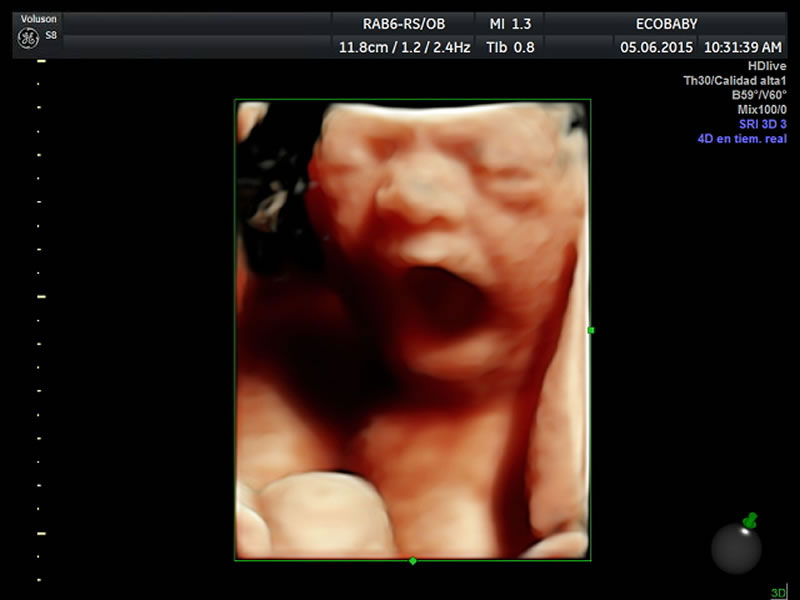Click the Voluson S8 system label
Image resolution: width=800 pixels, height=600 pixels.
pyautogui.click(x=38, y=19)
